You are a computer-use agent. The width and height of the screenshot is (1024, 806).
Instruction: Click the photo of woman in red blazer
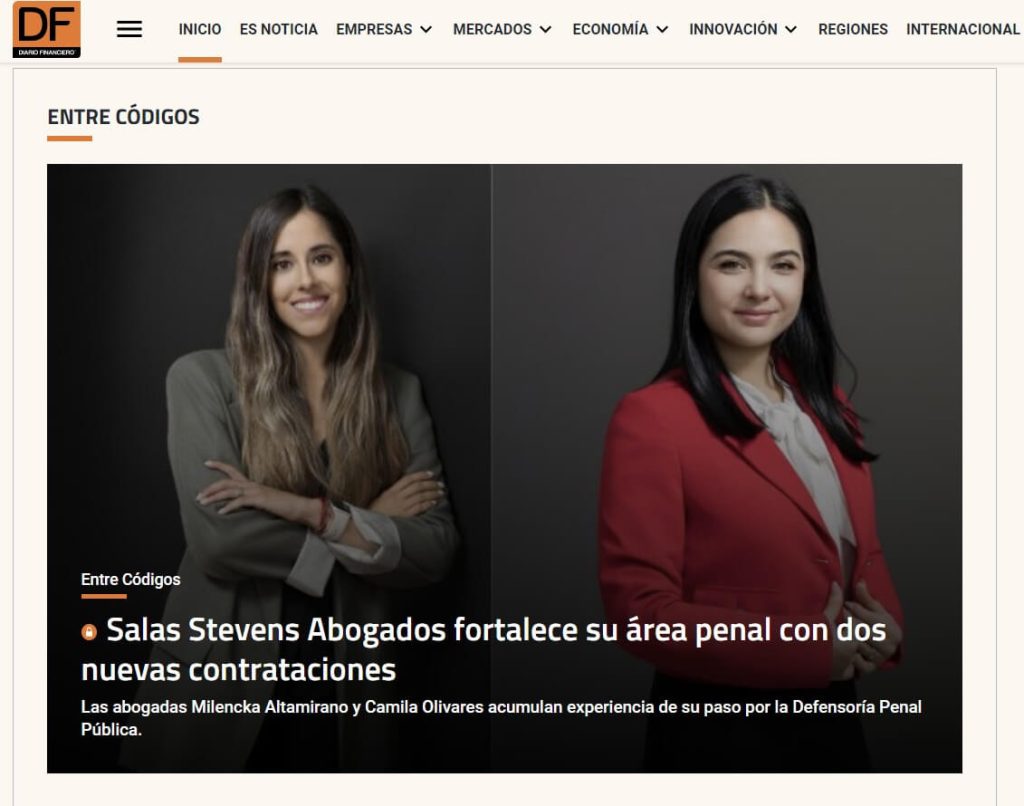click(x=726, y=468)
